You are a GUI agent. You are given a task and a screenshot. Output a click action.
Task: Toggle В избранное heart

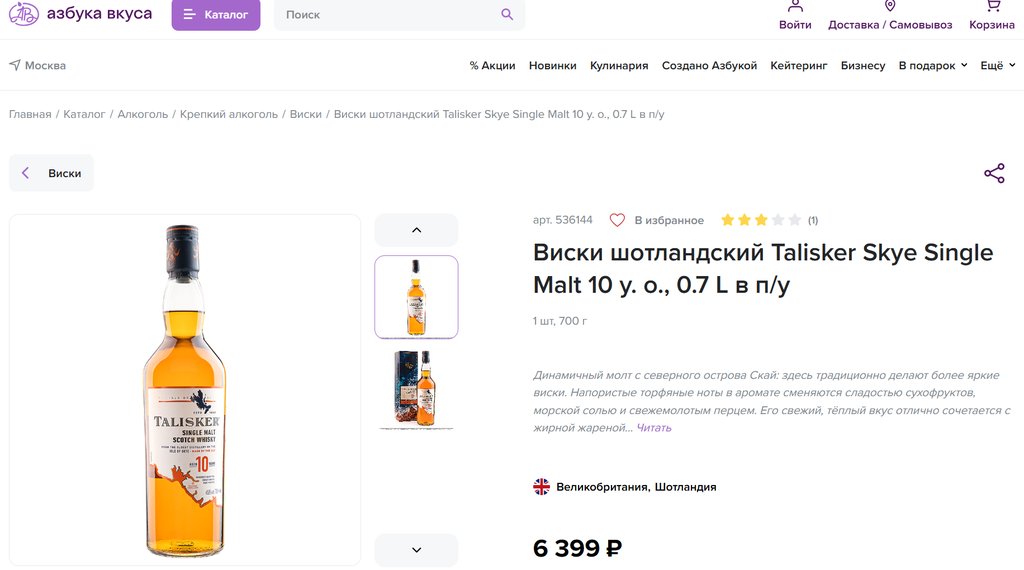[x=617, y=220]
